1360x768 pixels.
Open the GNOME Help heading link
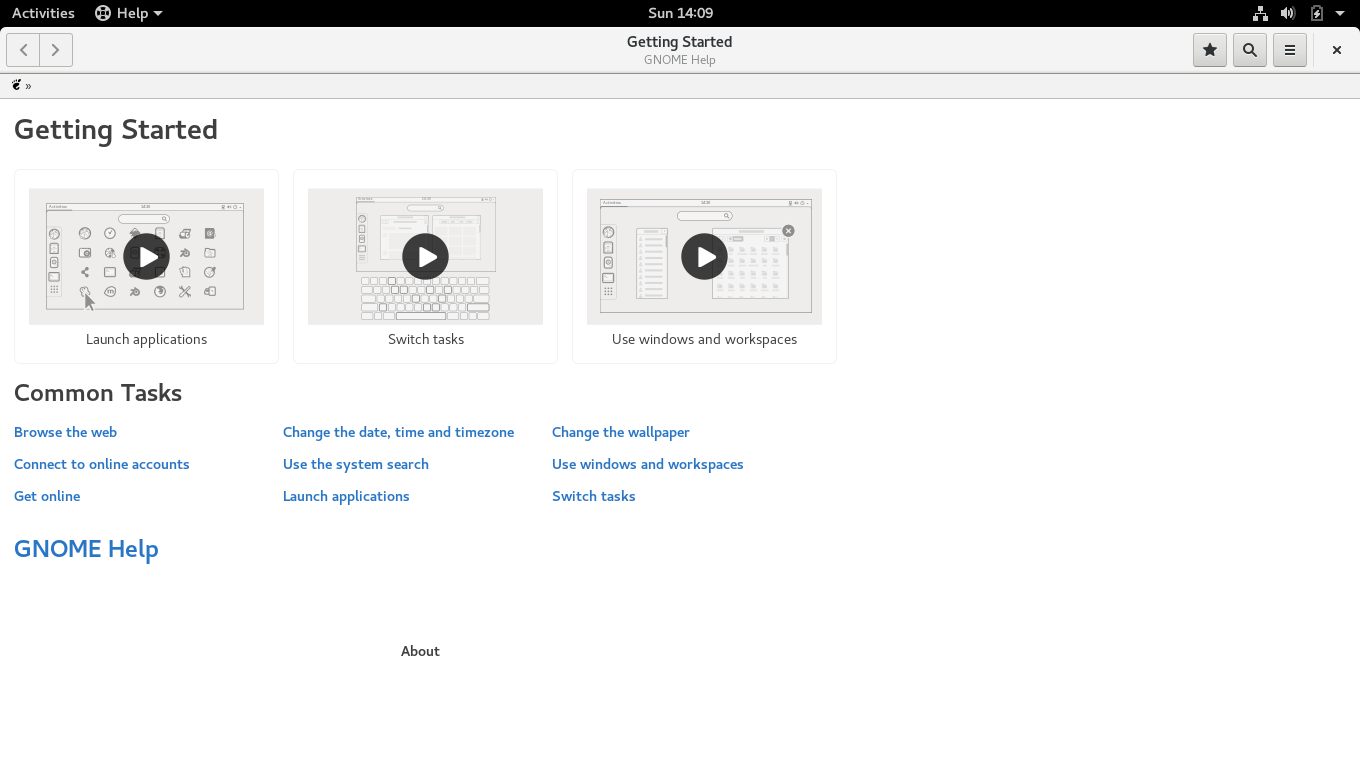pyautogui.click(x=86, y=549)
